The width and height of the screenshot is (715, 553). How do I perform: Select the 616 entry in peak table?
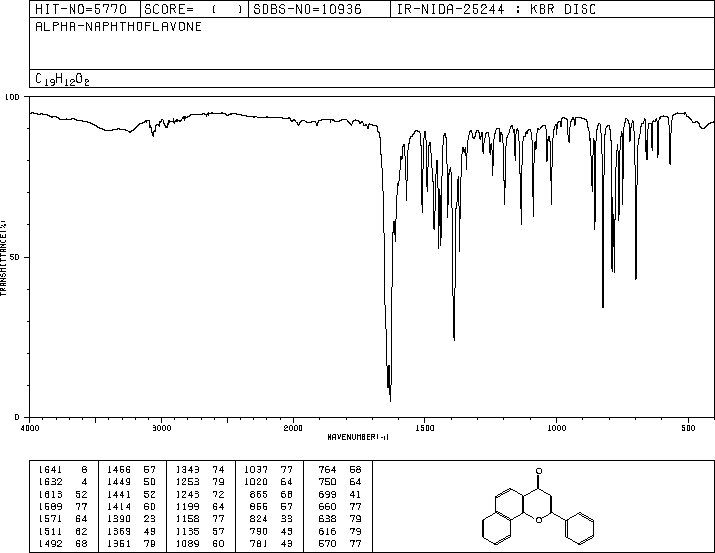pyautogui.click(x=340, y=531)
